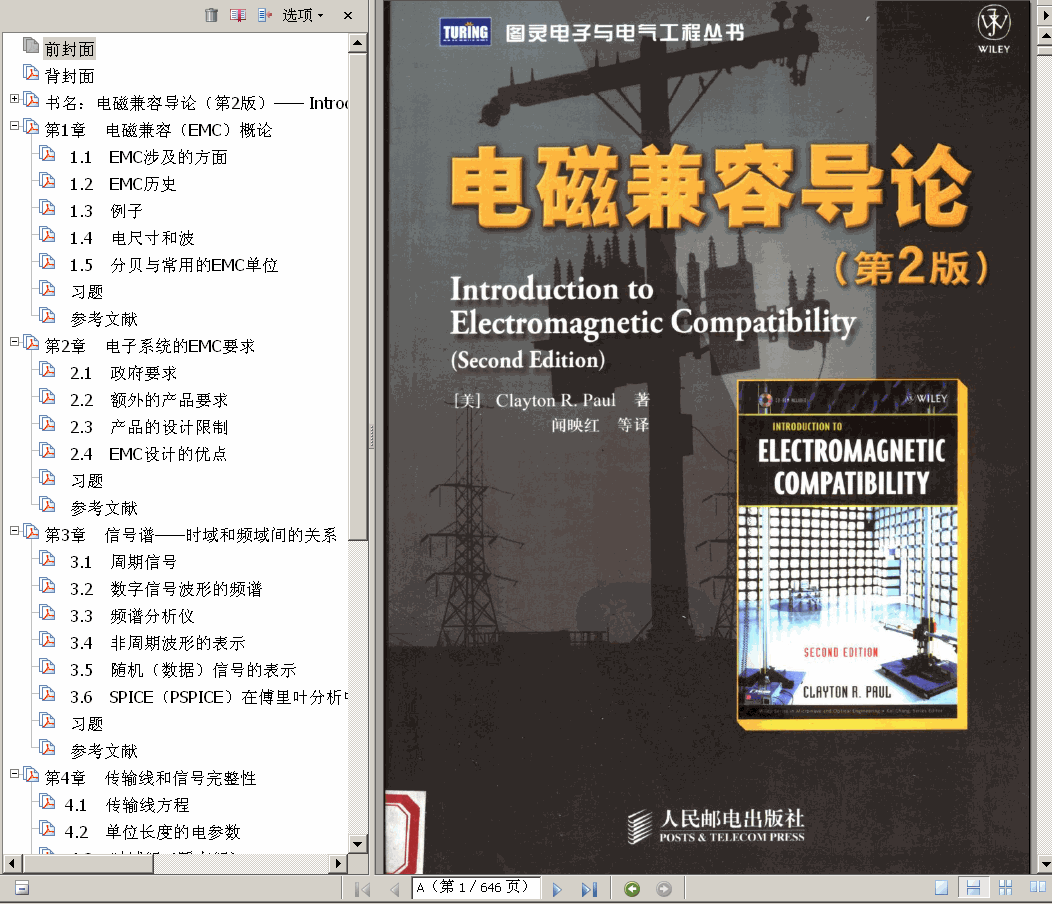Enable continuous page layout
The width and height of the screenshot is (1052, 904).
[971, 888]
